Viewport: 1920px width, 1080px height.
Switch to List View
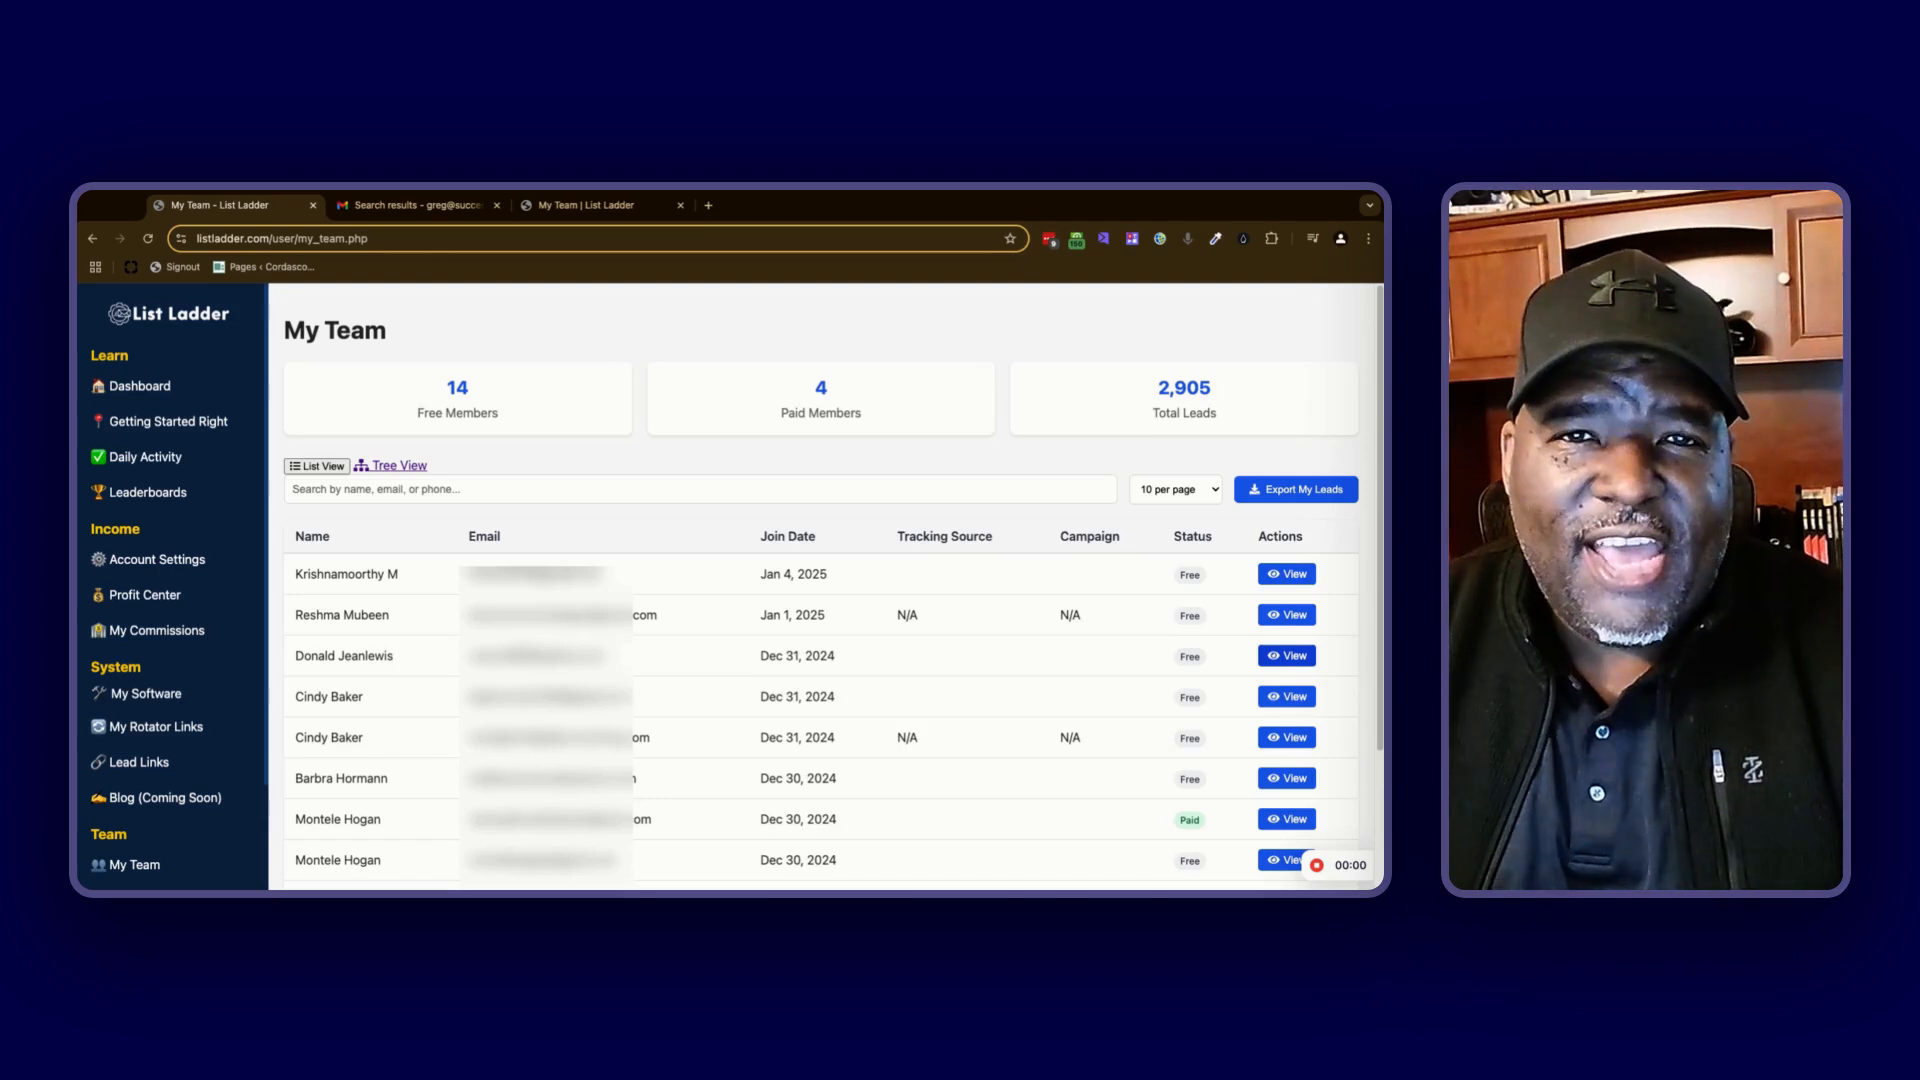[317, 466]
